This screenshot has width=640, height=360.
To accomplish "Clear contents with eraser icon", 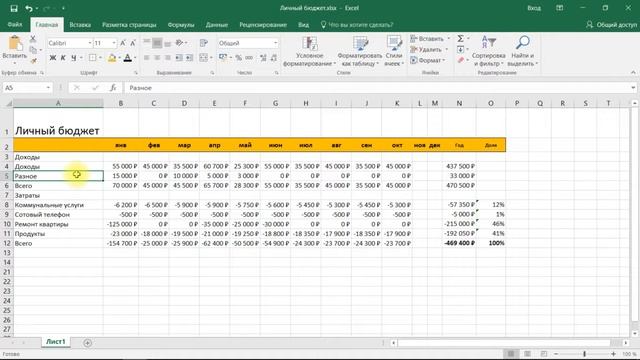I will (x=460, y=60).
